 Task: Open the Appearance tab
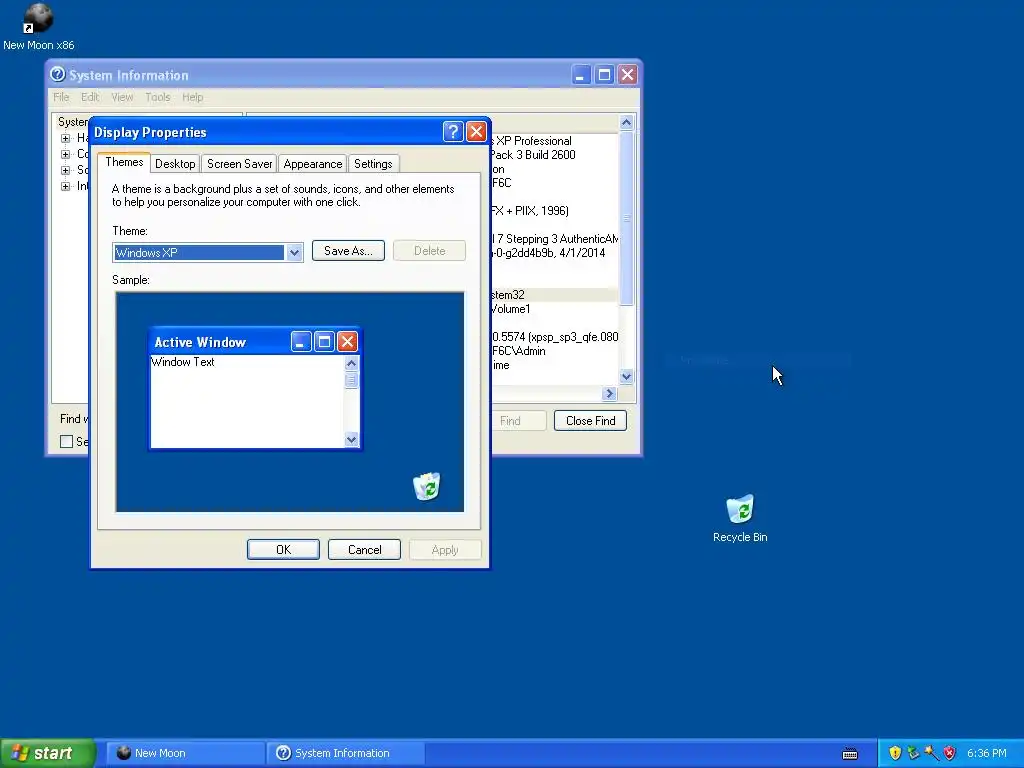point(312,164)
